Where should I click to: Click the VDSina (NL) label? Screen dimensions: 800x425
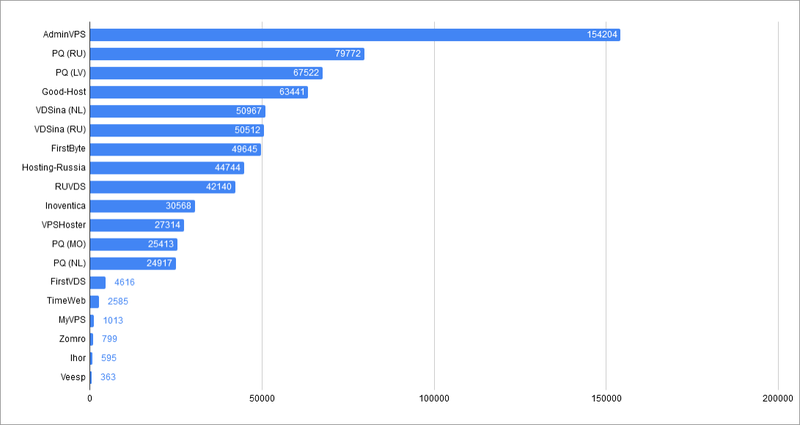point(60,111)
